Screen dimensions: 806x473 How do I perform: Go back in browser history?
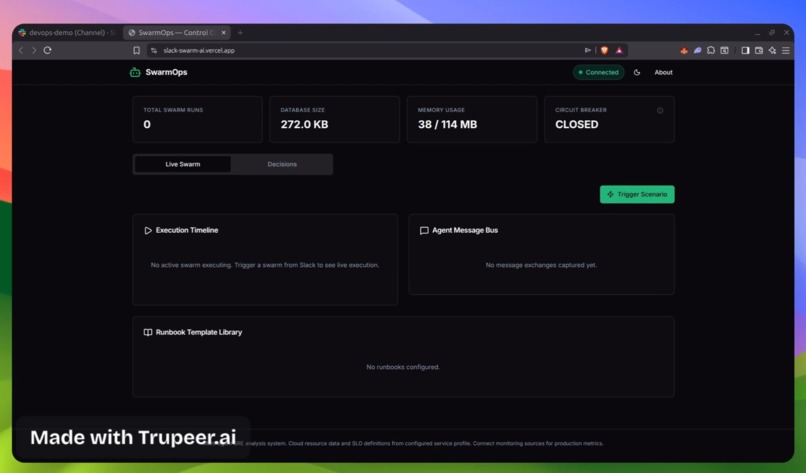(21, 50)
